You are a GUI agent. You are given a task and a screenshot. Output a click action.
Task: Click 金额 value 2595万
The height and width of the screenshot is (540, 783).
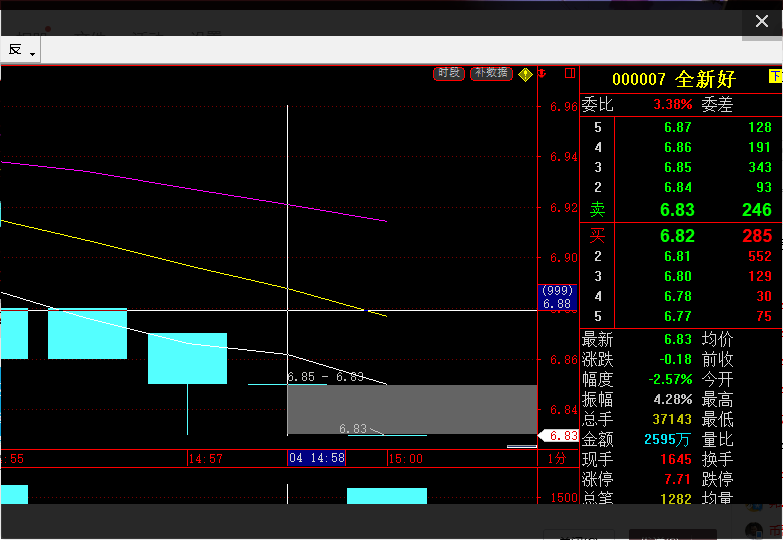pos(667,440)
